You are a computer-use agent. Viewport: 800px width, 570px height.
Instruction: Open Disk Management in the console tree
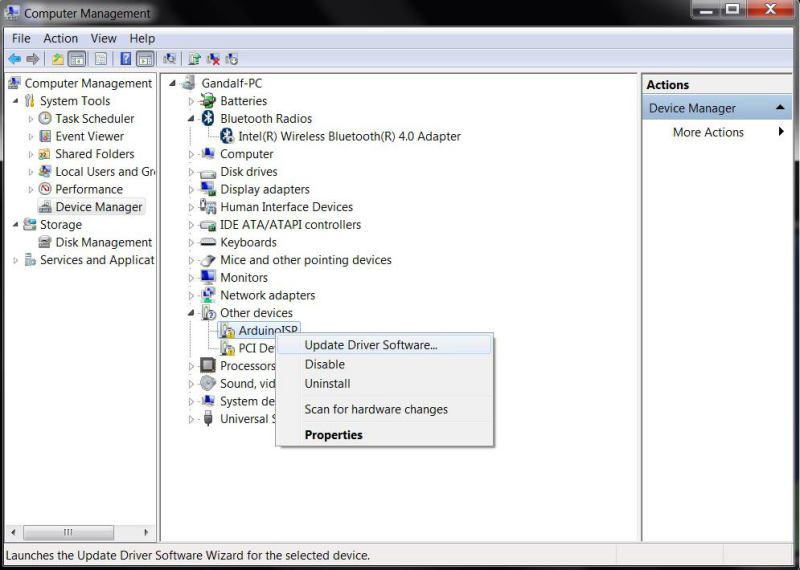pos(103,242)
